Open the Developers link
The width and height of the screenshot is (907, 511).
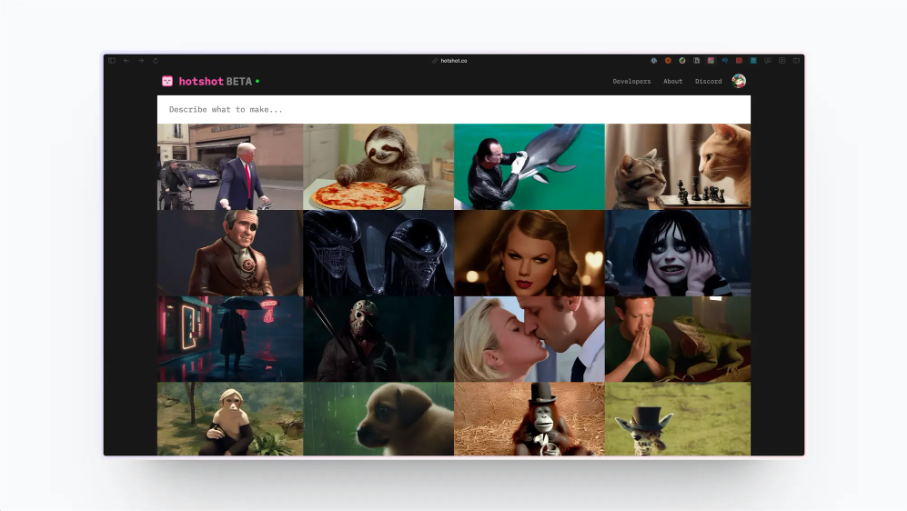click(632, 82)
